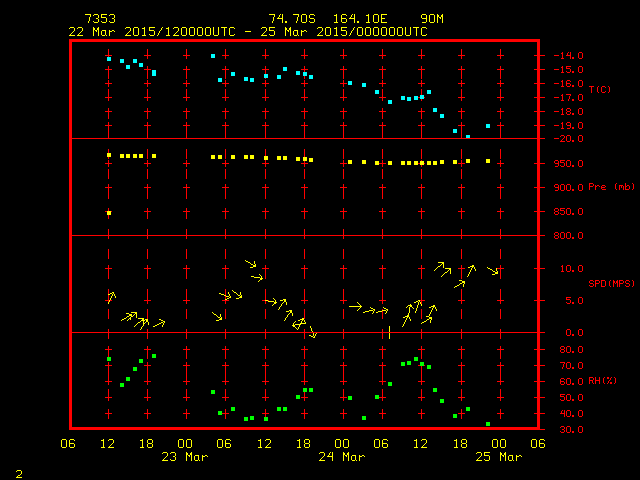Click the 25 Mar date label

click(x=498, y=457)
